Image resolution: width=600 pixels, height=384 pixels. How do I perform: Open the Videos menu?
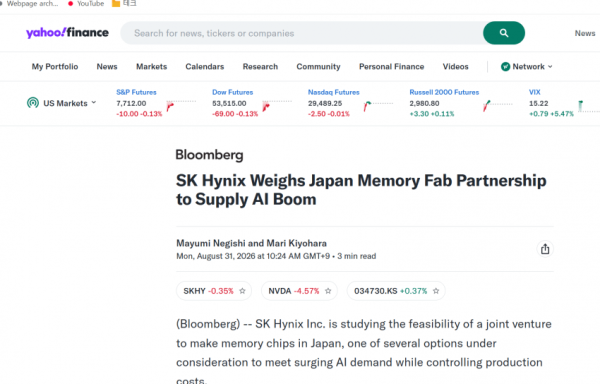(455, 67)
